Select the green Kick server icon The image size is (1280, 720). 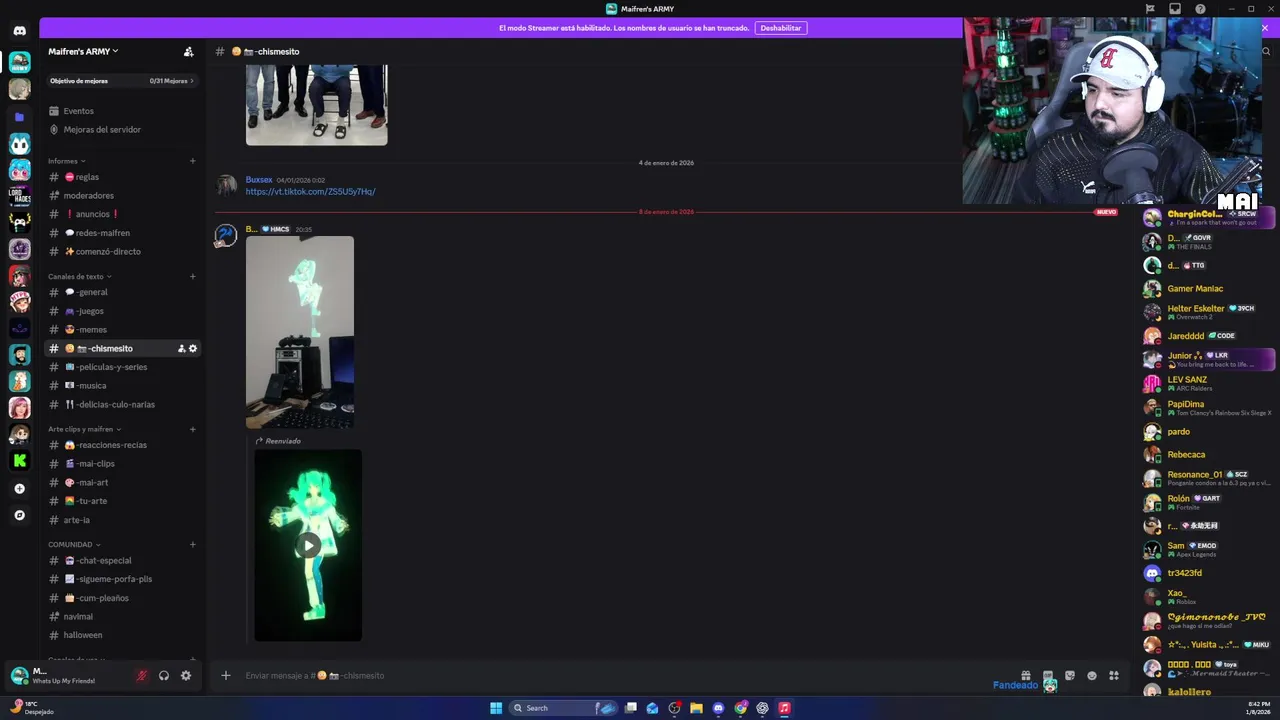[19, 460]
